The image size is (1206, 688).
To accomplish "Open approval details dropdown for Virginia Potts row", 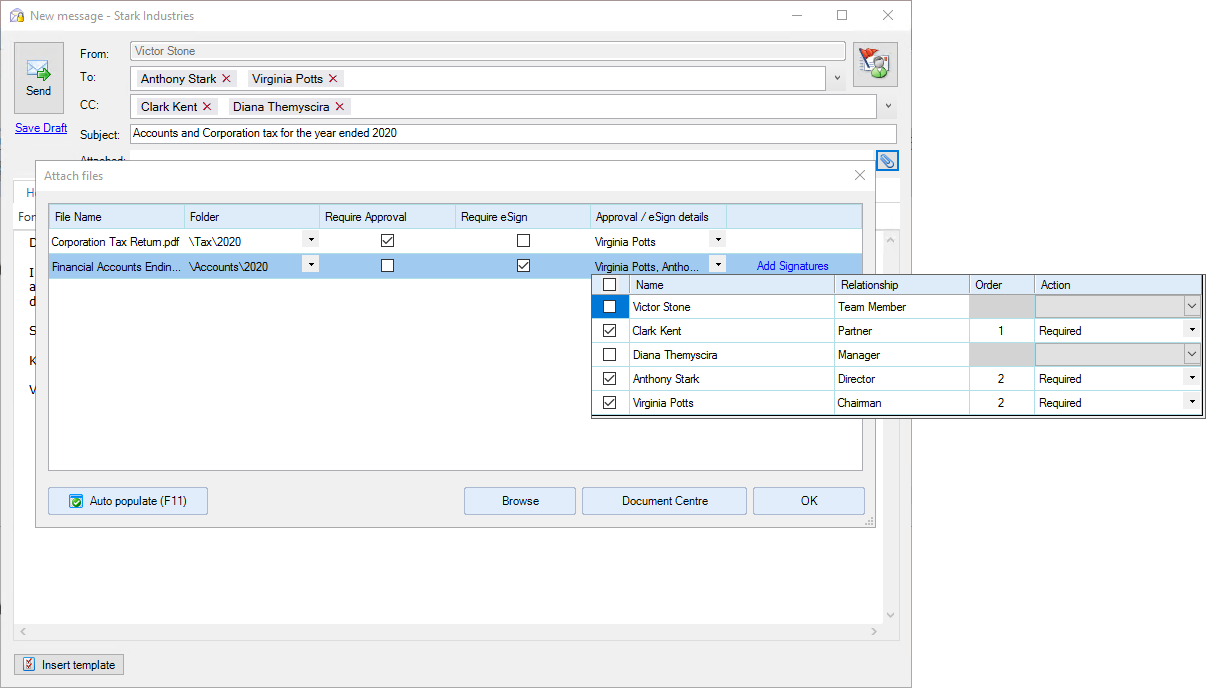I will coord(717,240).
